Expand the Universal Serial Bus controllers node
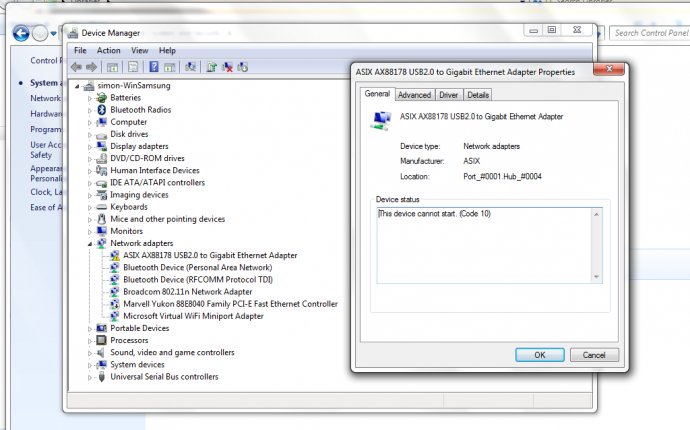The height and width of the screenshot is (430, 690). 90,377
